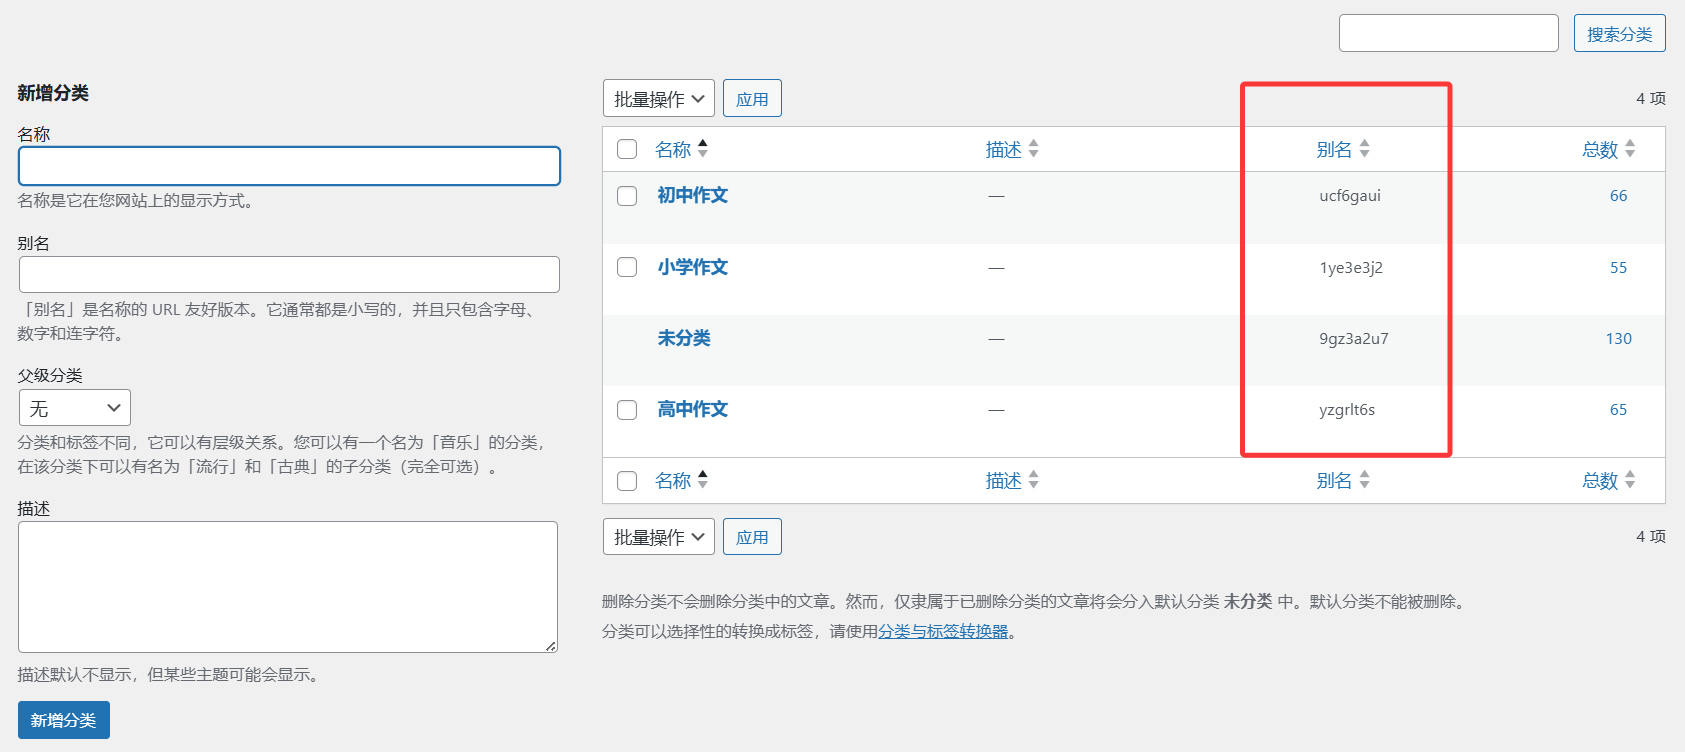Sort by 名称 in table footer
This screenshot has width=1685, height=752.
673,481
